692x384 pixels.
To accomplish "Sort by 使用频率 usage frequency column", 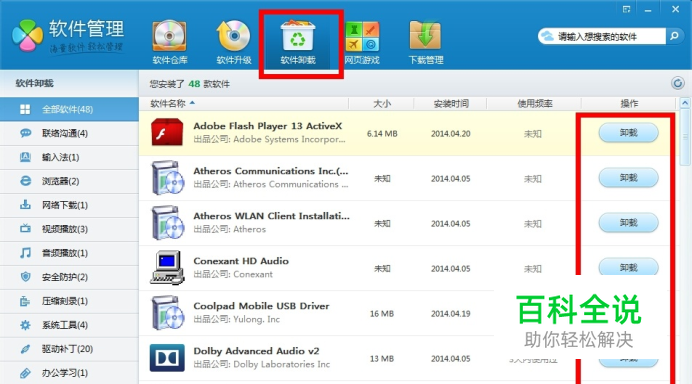I will click(534, 104).
